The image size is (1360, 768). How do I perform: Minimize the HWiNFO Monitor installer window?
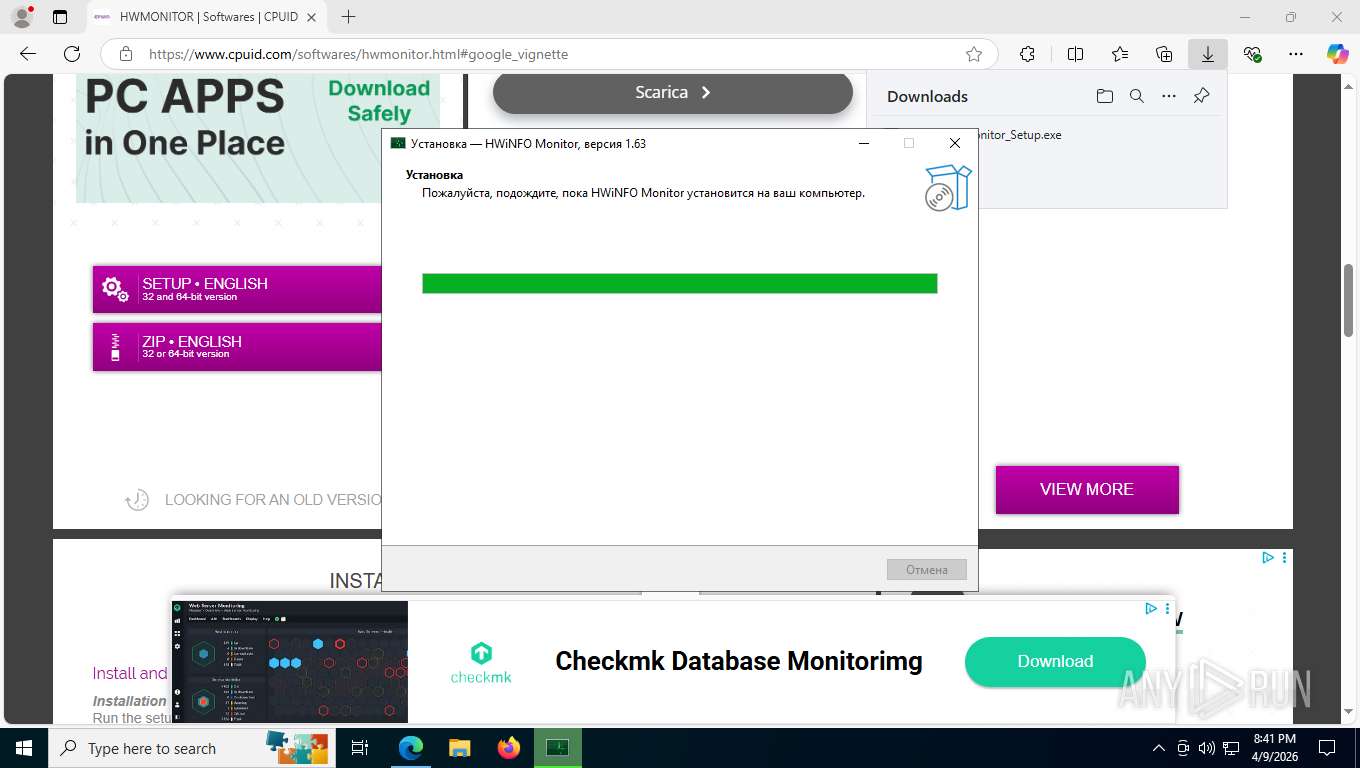[863, 143]
